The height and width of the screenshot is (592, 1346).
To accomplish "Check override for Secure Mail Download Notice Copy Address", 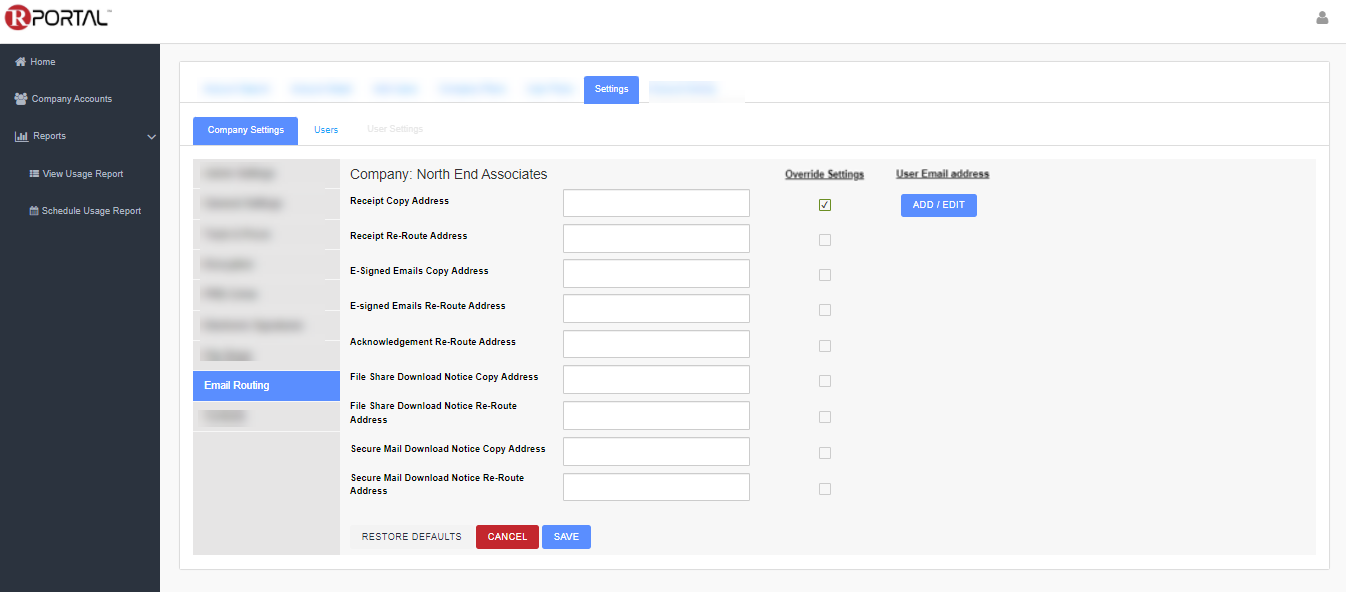I will pos(824,452).
